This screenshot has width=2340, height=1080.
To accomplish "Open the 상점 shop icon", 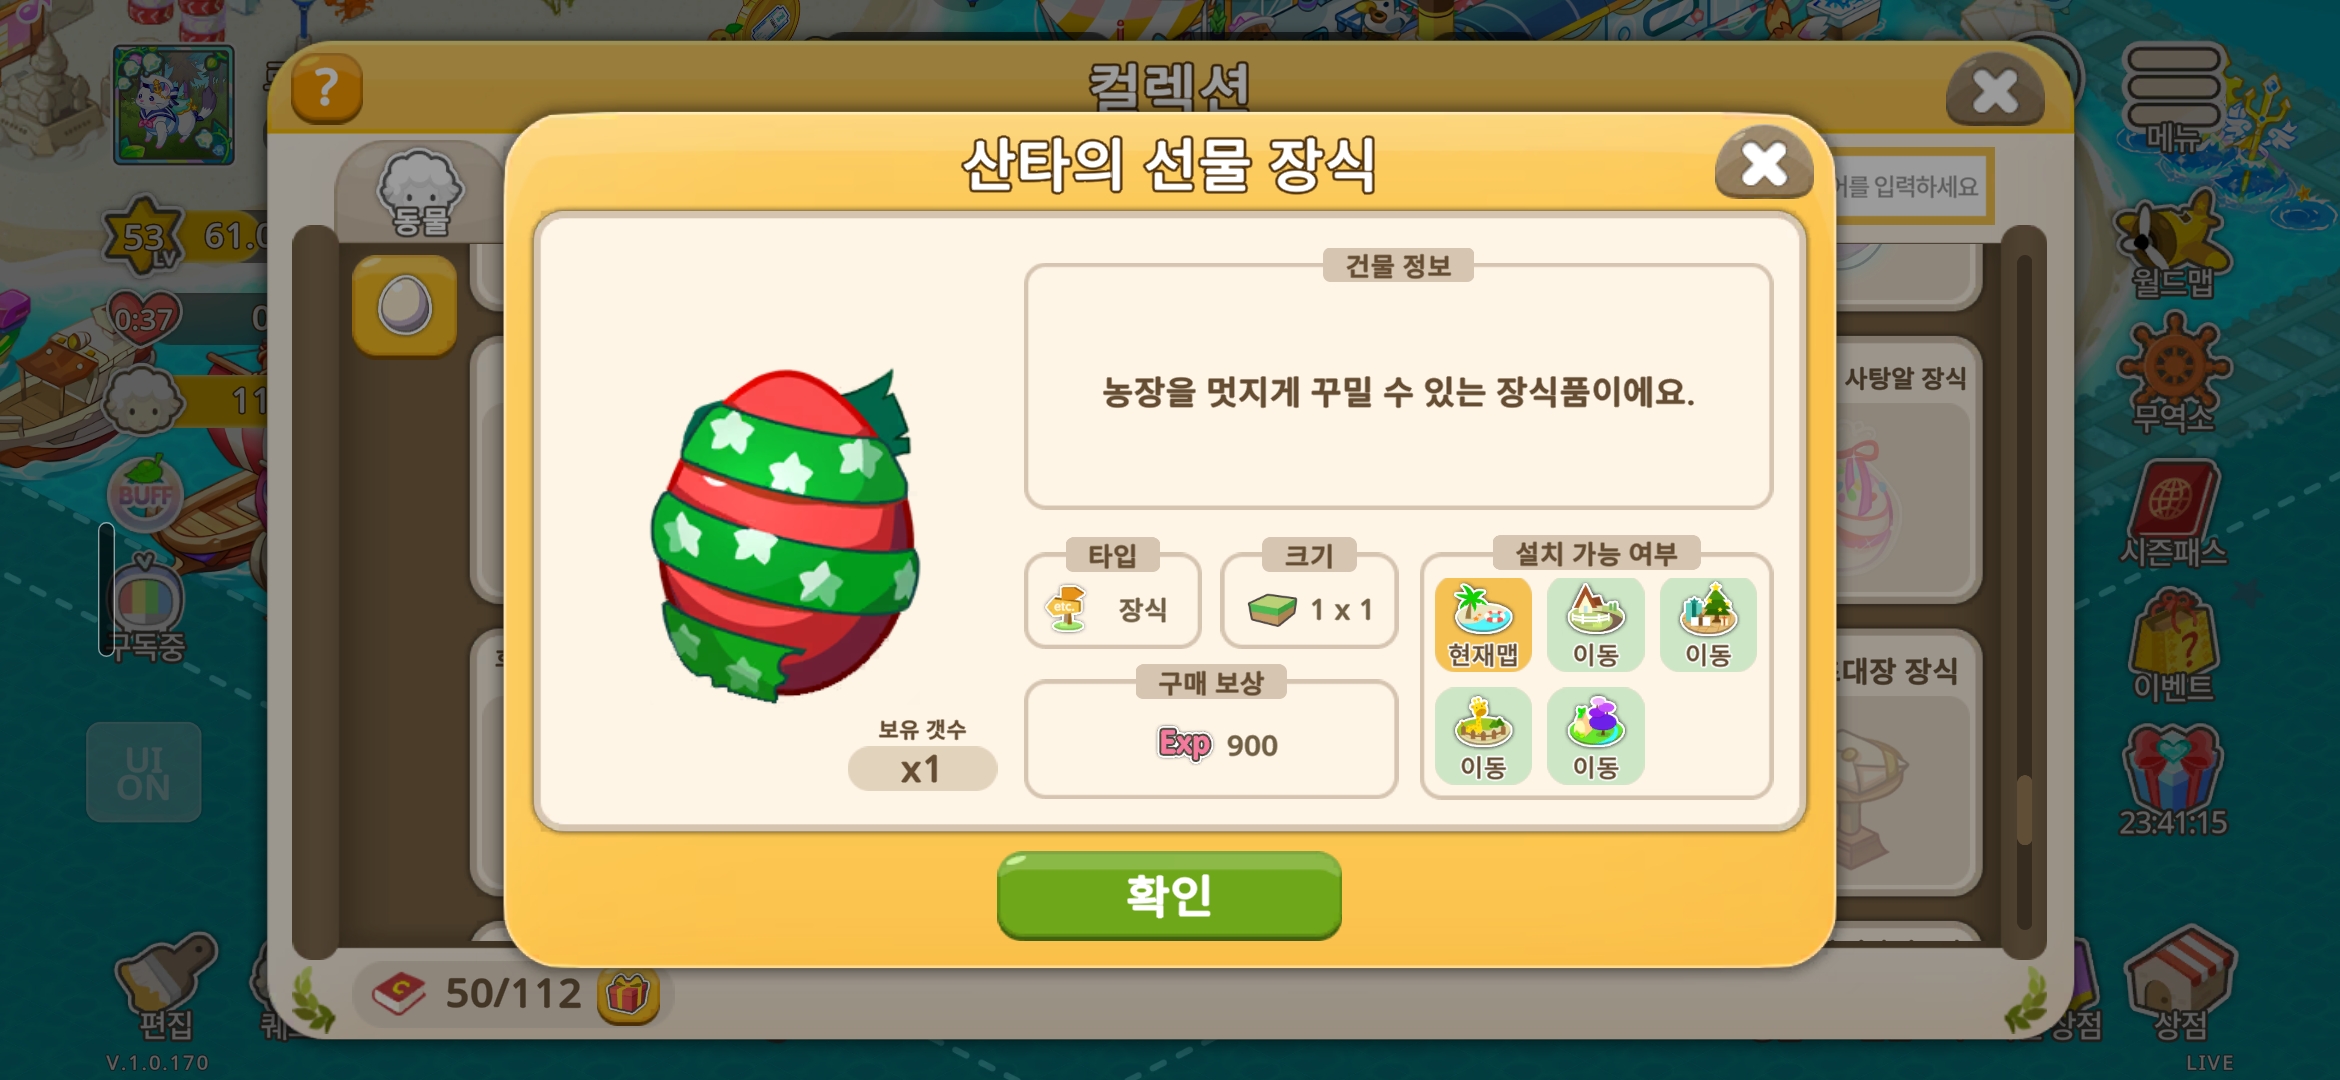I will pyautogui.click(x=2180, y=983).
